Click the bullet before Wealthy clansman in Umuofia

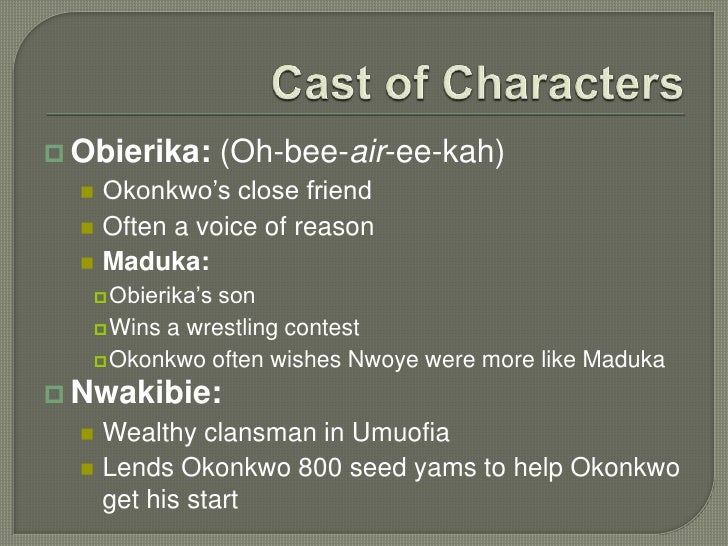pos(87,434)
